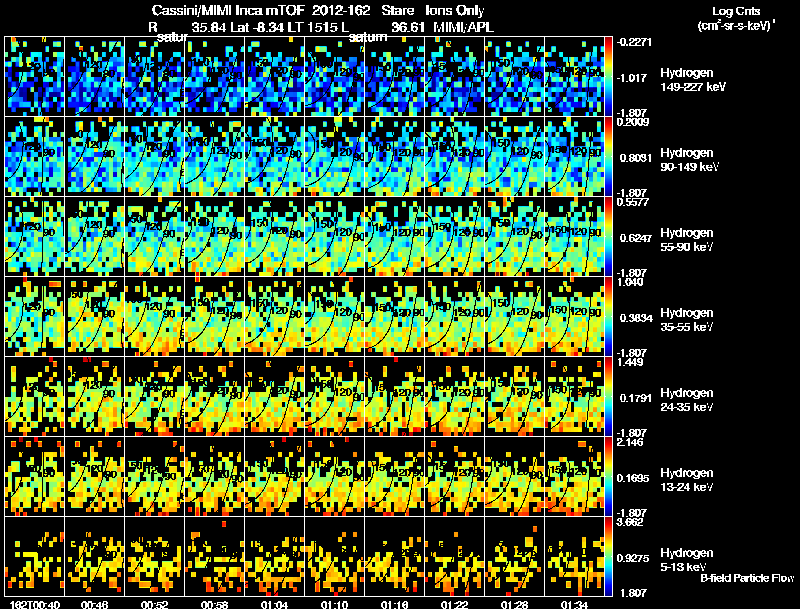The height and width of the screenshot is (609, 800).
Task: Click the 'Hydrogen 35-55 keV' row label
Action: (687, 320)
